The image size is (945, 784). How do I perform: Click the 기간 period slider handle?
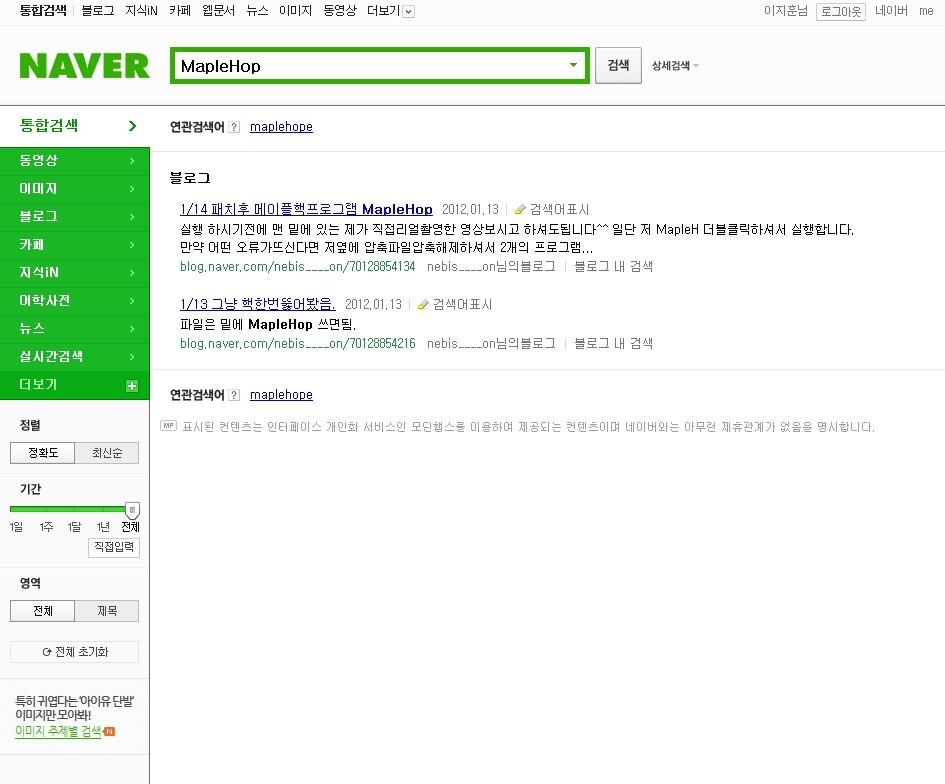click(132, 510)
